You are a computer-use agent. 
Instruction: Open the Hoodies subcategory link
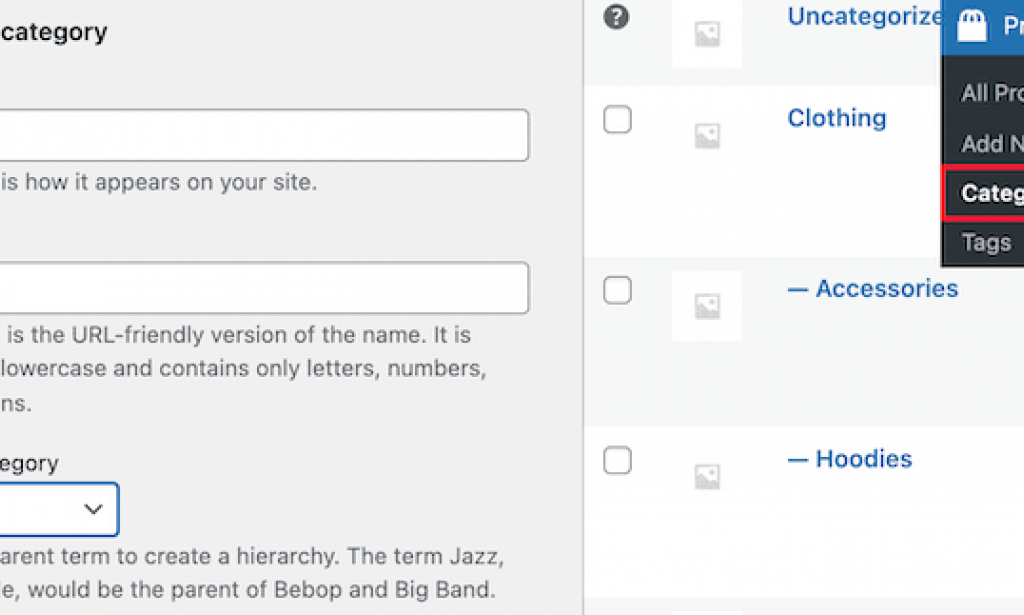coord(850,459)
